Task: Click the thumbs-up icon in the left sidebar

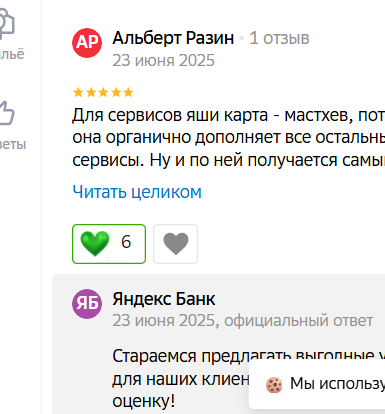Action: (7, 113)
